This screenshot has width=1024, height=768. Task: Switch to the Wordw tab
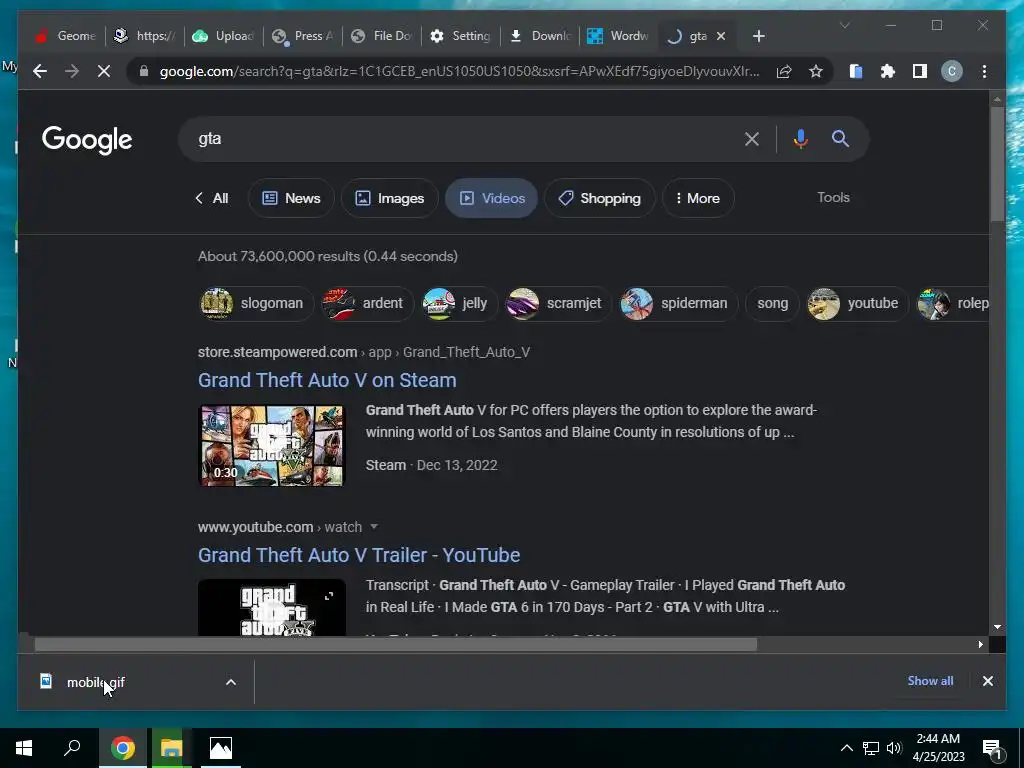click(x=618, y=36)
